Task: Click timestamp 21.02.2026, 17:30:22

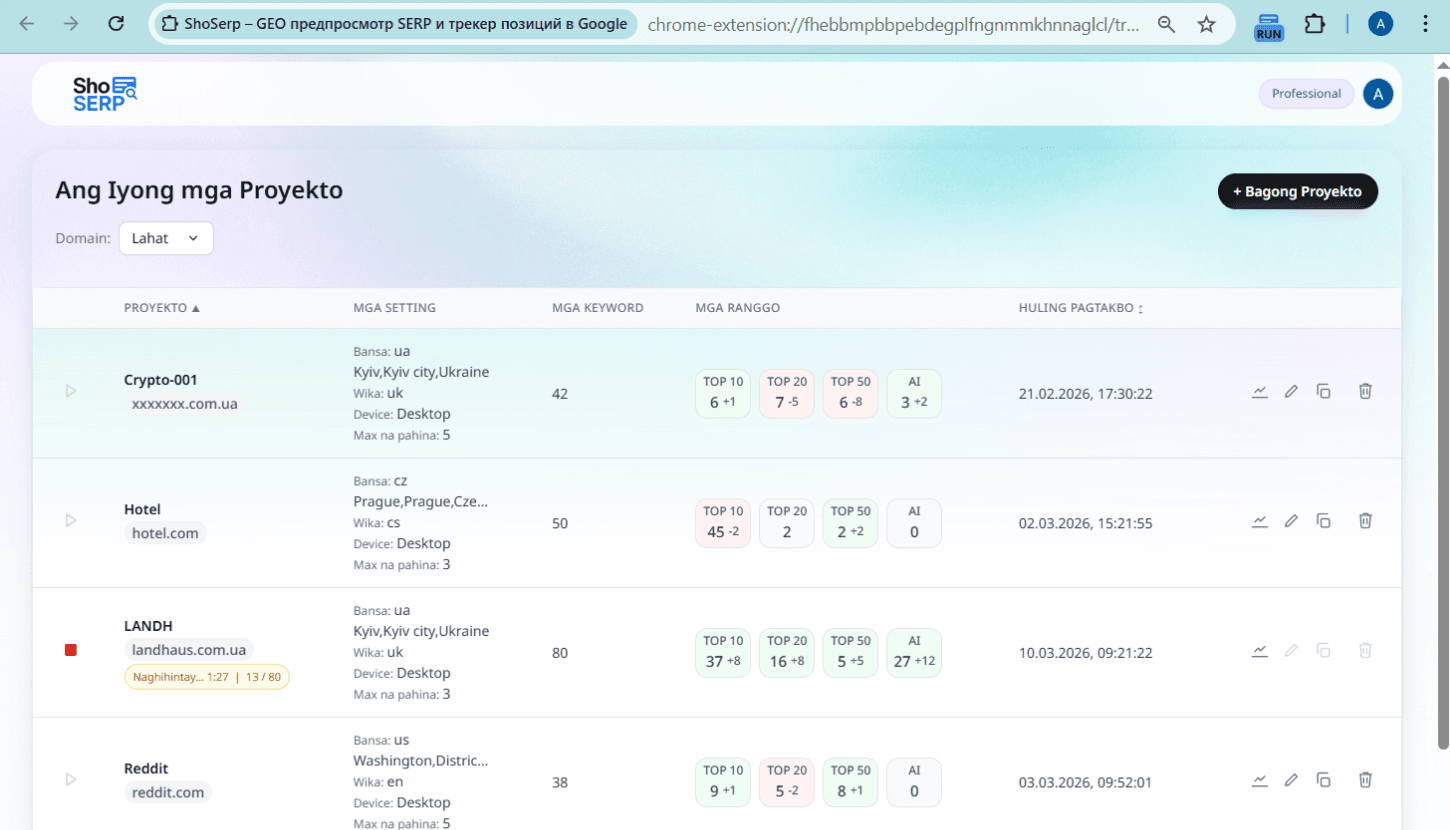Action: [x=1085, y=394]
